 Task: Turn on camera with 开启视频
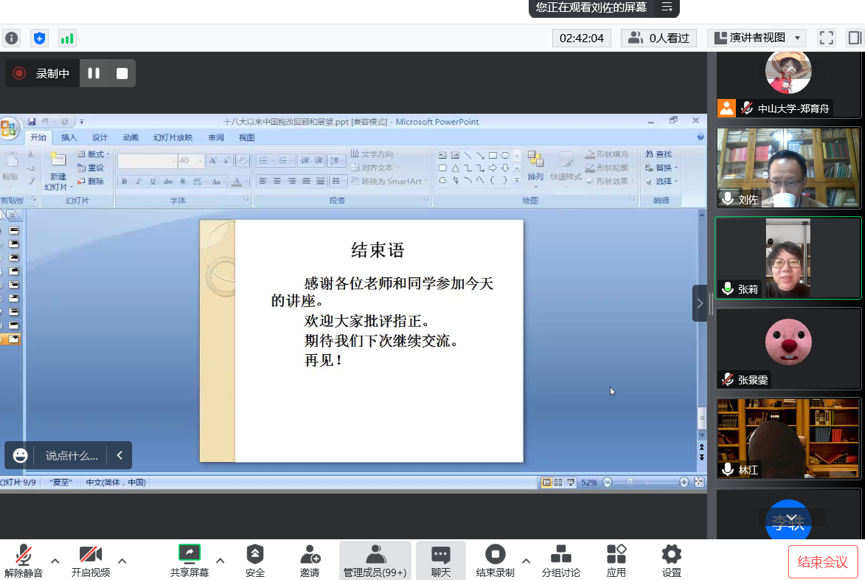91,560
